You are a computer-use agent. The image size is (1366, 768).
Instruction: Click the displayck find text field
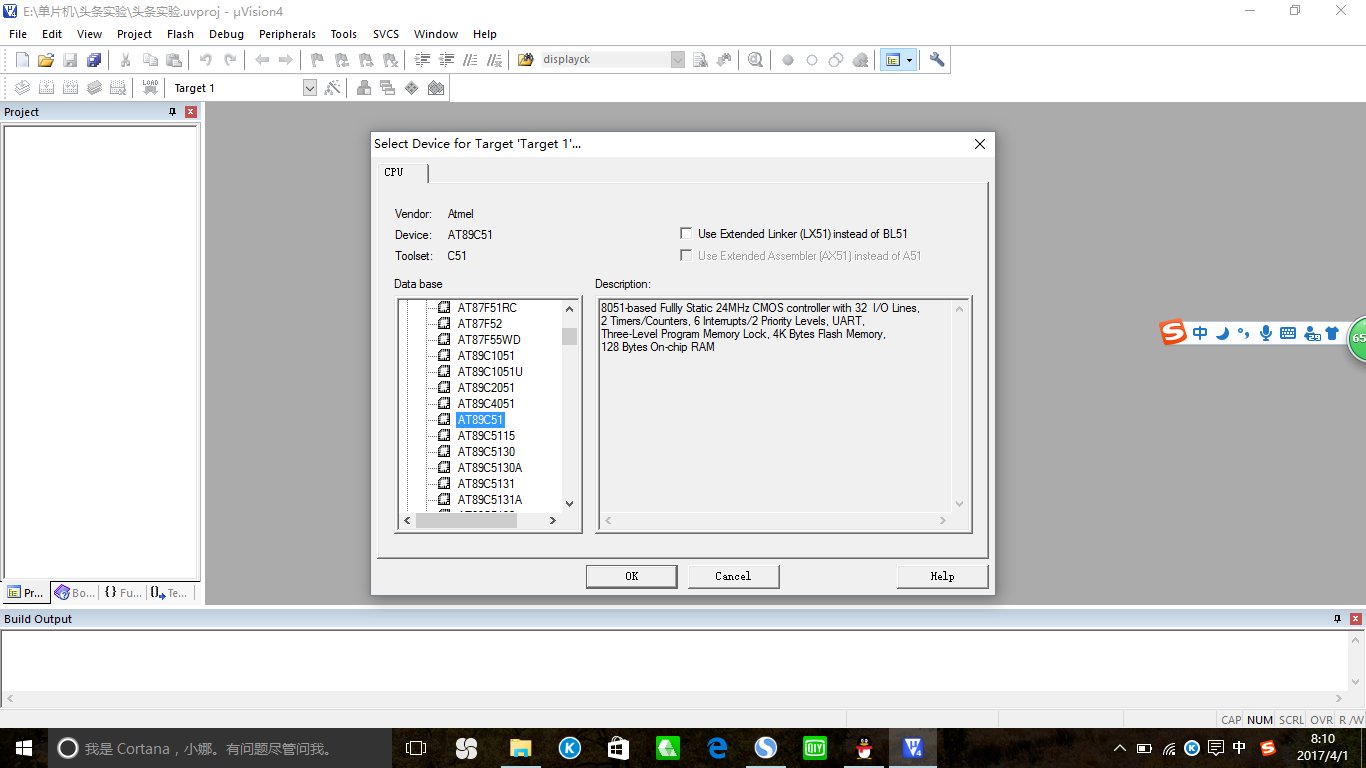click(604, 60)
